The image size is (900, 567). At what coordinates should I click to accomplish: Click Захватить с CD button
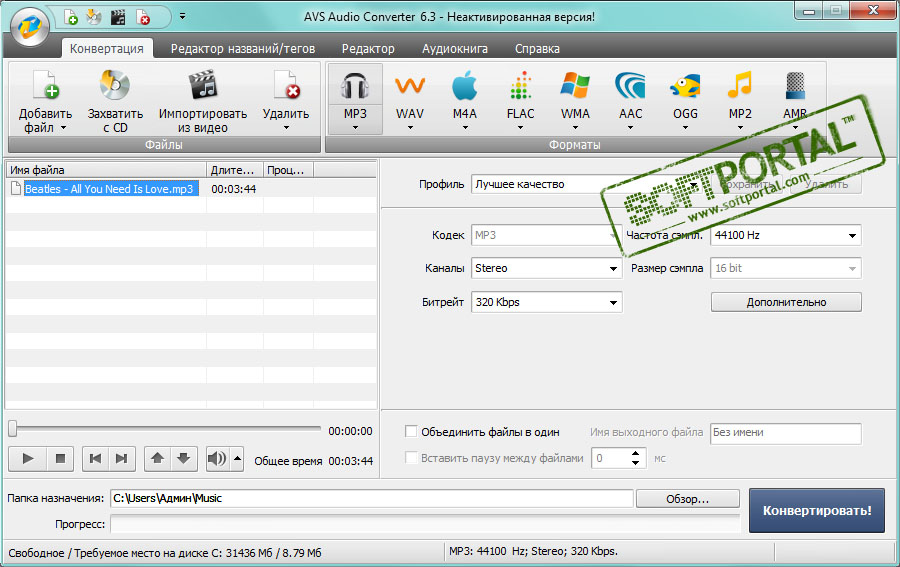[115, 102]
